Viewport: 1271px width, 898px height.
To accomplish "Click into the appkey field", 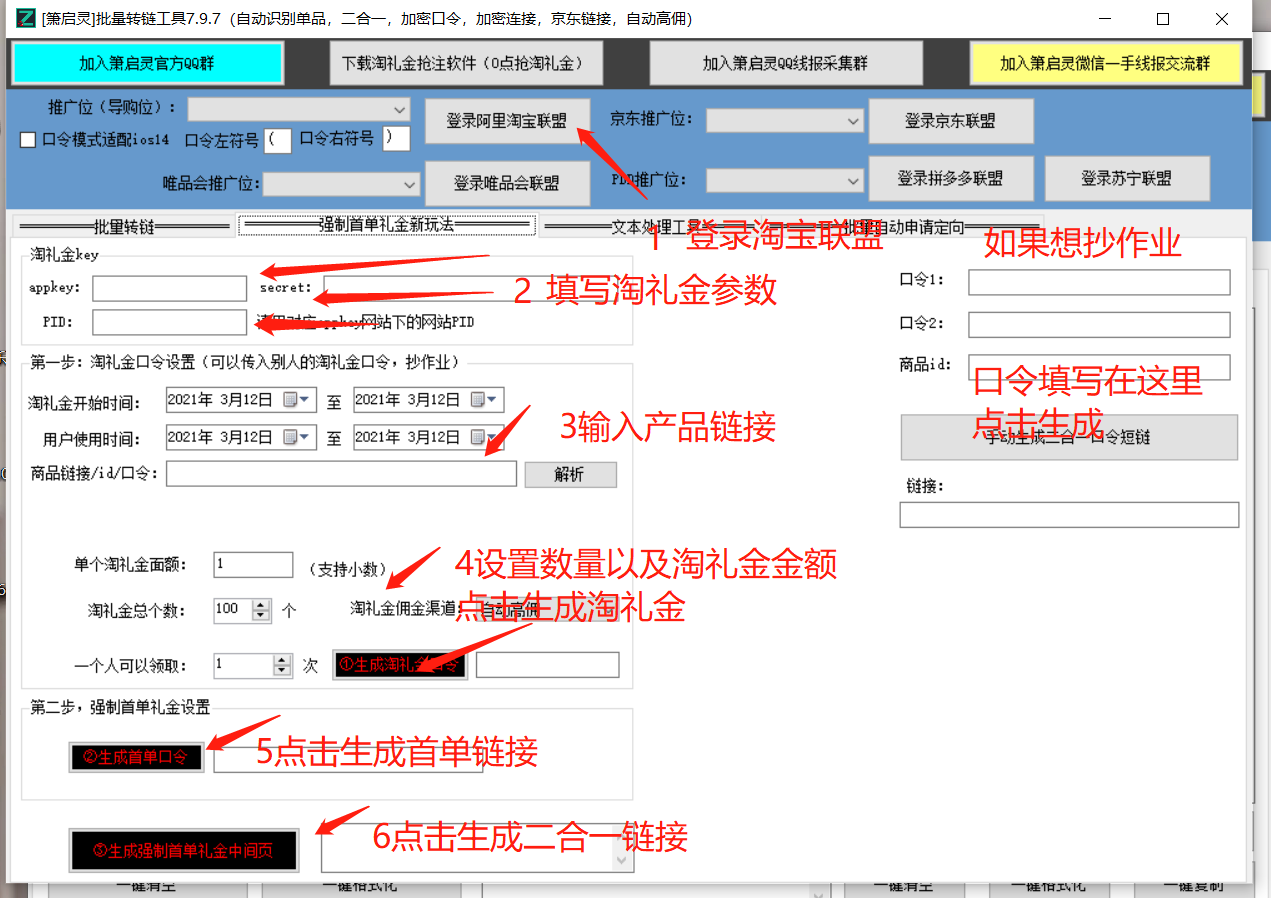I will coord(169,288).
